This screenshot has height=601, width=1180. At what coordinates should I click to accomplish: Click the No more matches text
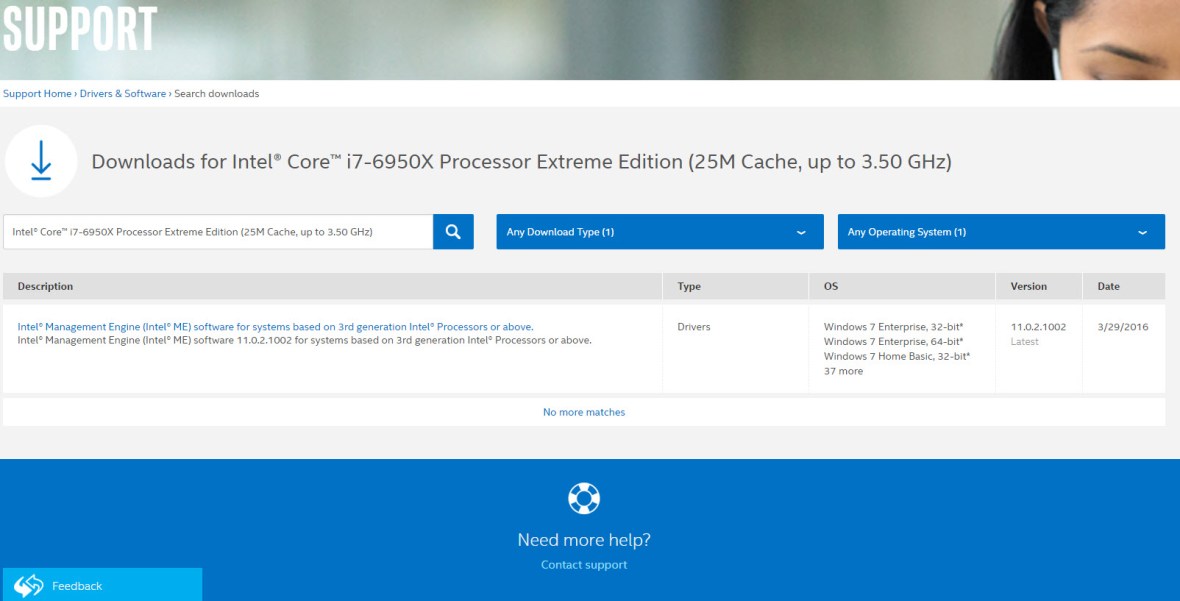583,411
